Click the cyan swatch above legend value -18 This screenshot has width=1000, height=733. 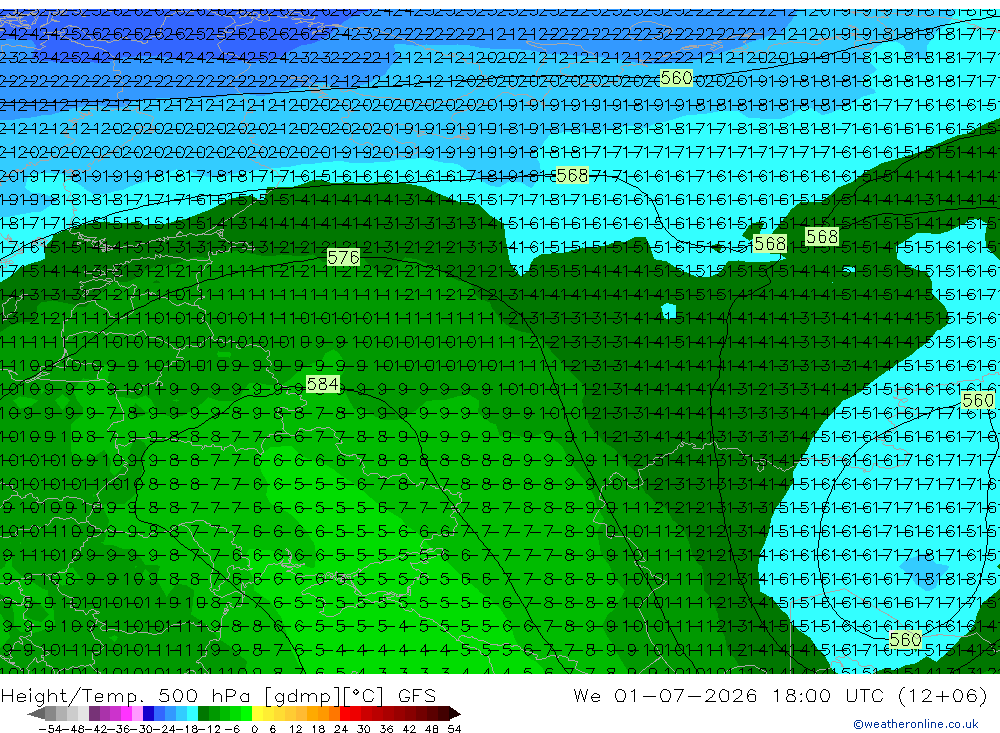click(x=192, y=713)
